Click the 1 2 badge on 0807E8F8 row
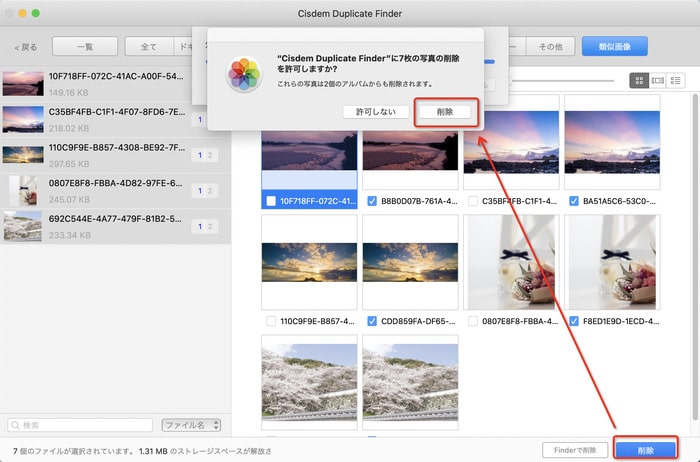This screenshot has height=462, width=700. [x=205, y=191]
